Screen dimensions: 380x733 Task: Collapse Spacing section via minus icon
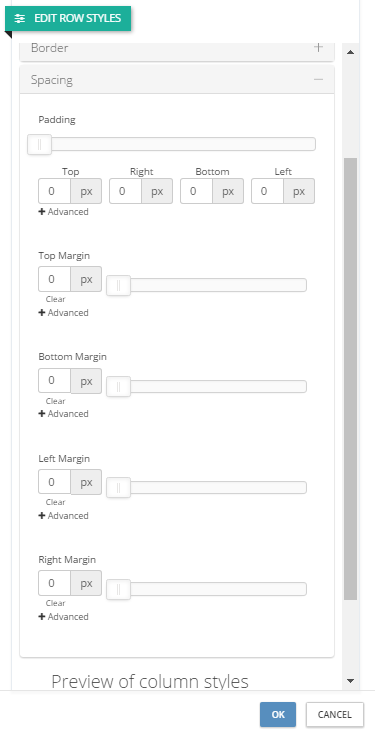[x=318, y=80]
